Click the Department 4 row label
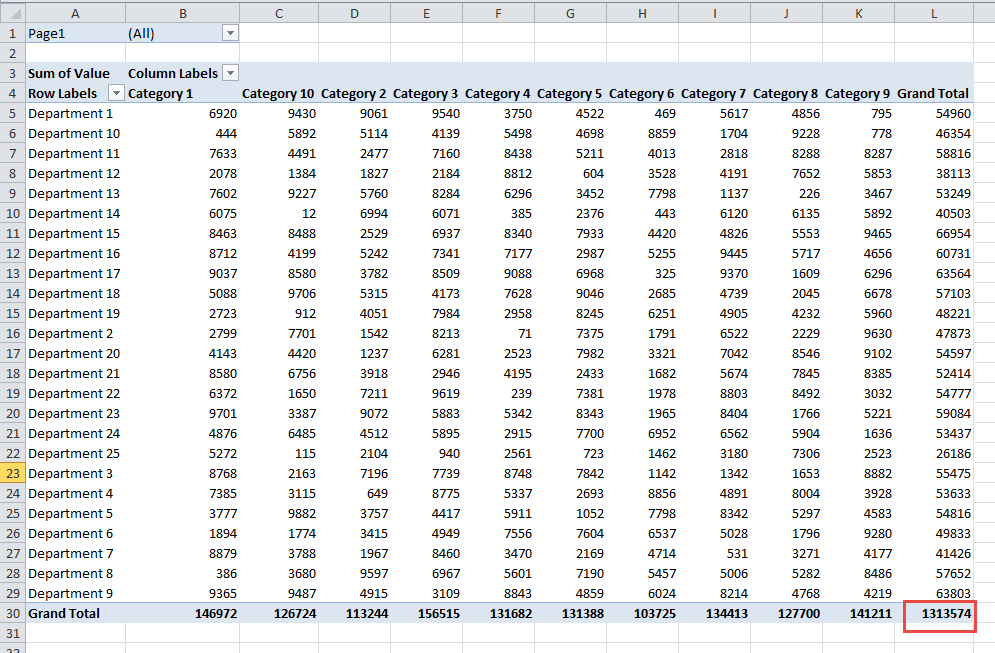The height and width of the screenshot is (653, 995). pos(75,493)
